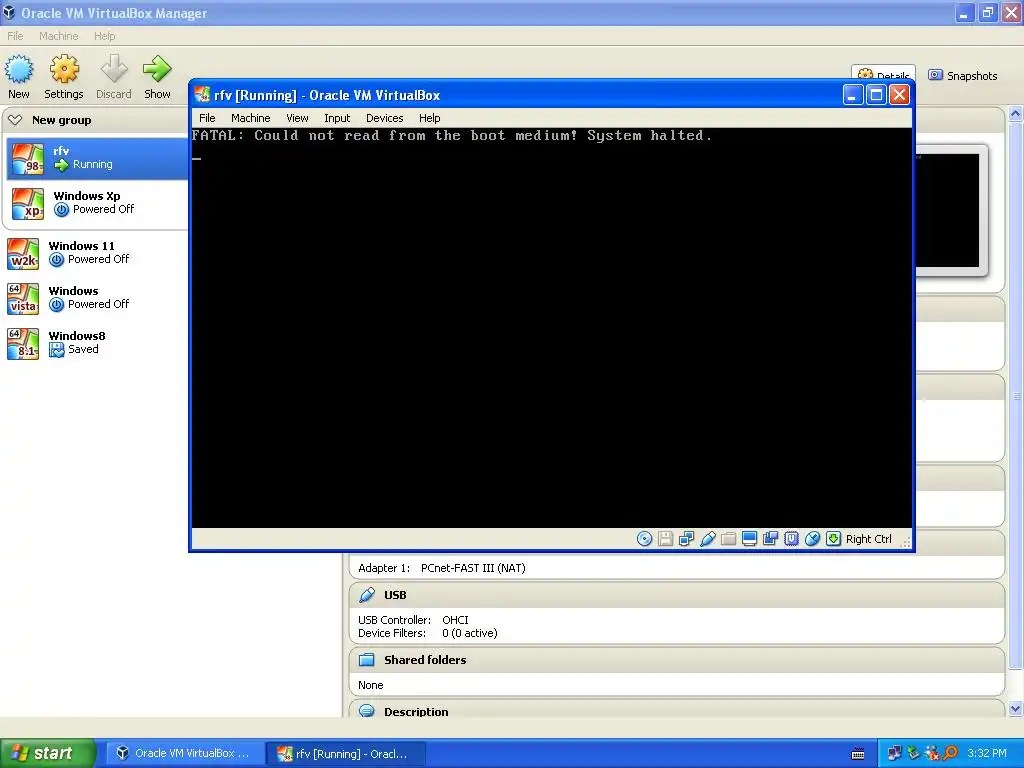Switch to rfv [Running] taskbar button
This screenshot has width=1024, height=768.
[346, 754]
